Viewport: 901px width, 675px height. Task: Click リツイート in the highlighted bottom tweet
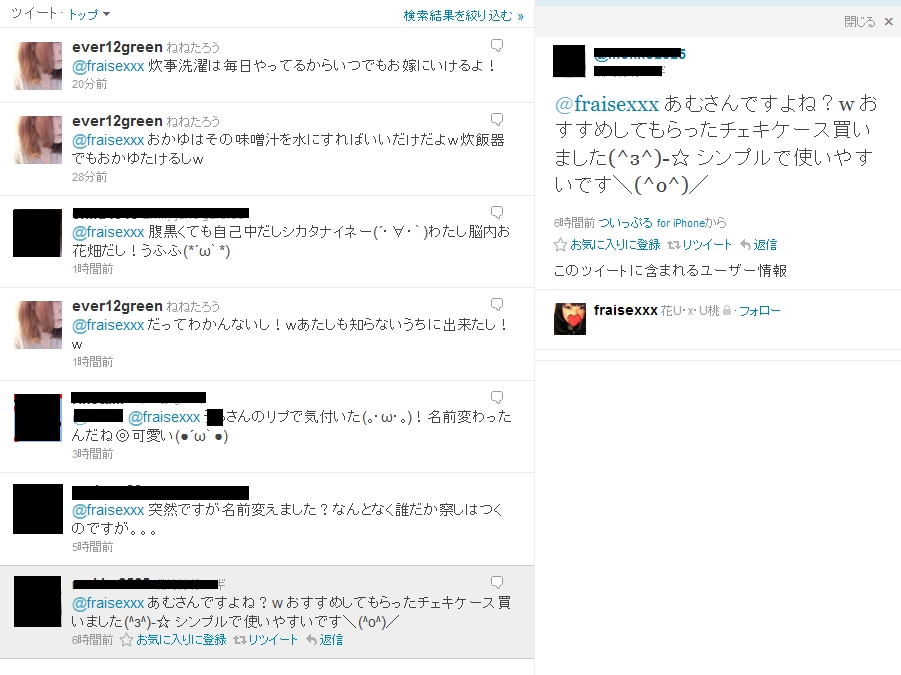(x=266, y=640)
